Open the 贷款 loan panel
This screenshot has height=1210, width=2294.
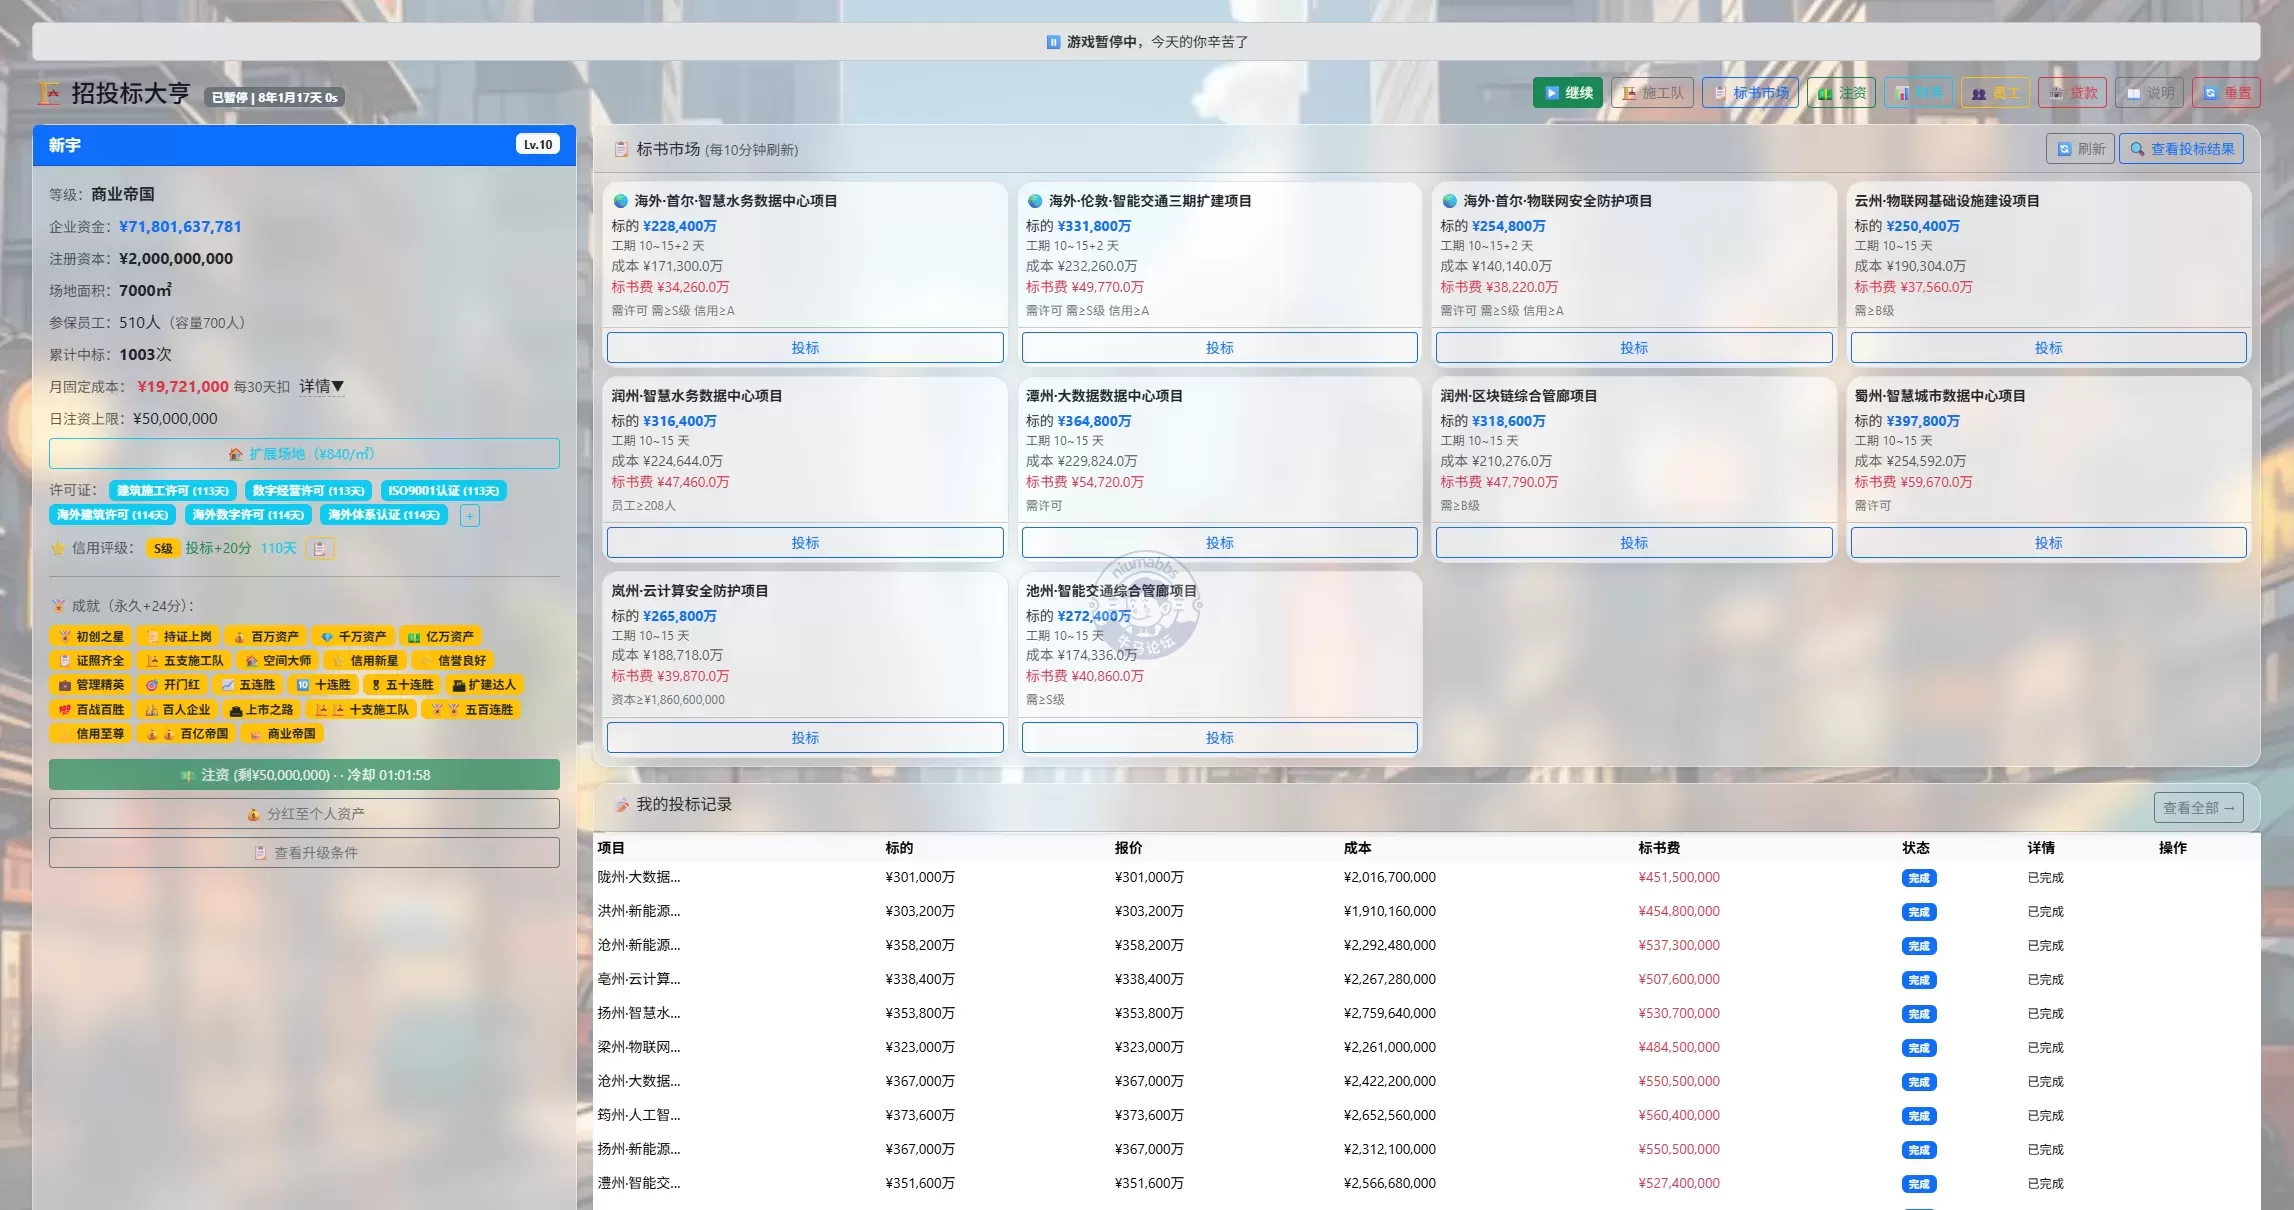tap(2072, 93)
